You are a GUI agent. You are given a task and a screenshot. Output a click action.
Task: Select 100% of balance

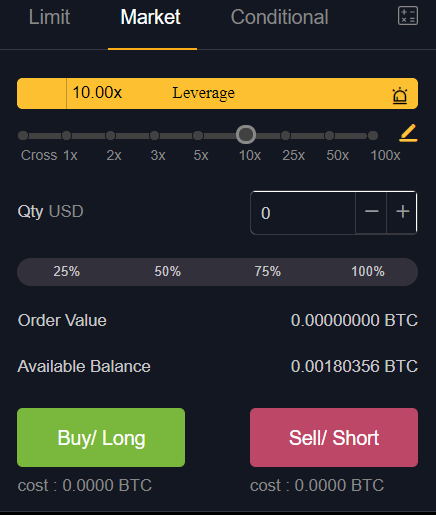click(x=368, y=271)
